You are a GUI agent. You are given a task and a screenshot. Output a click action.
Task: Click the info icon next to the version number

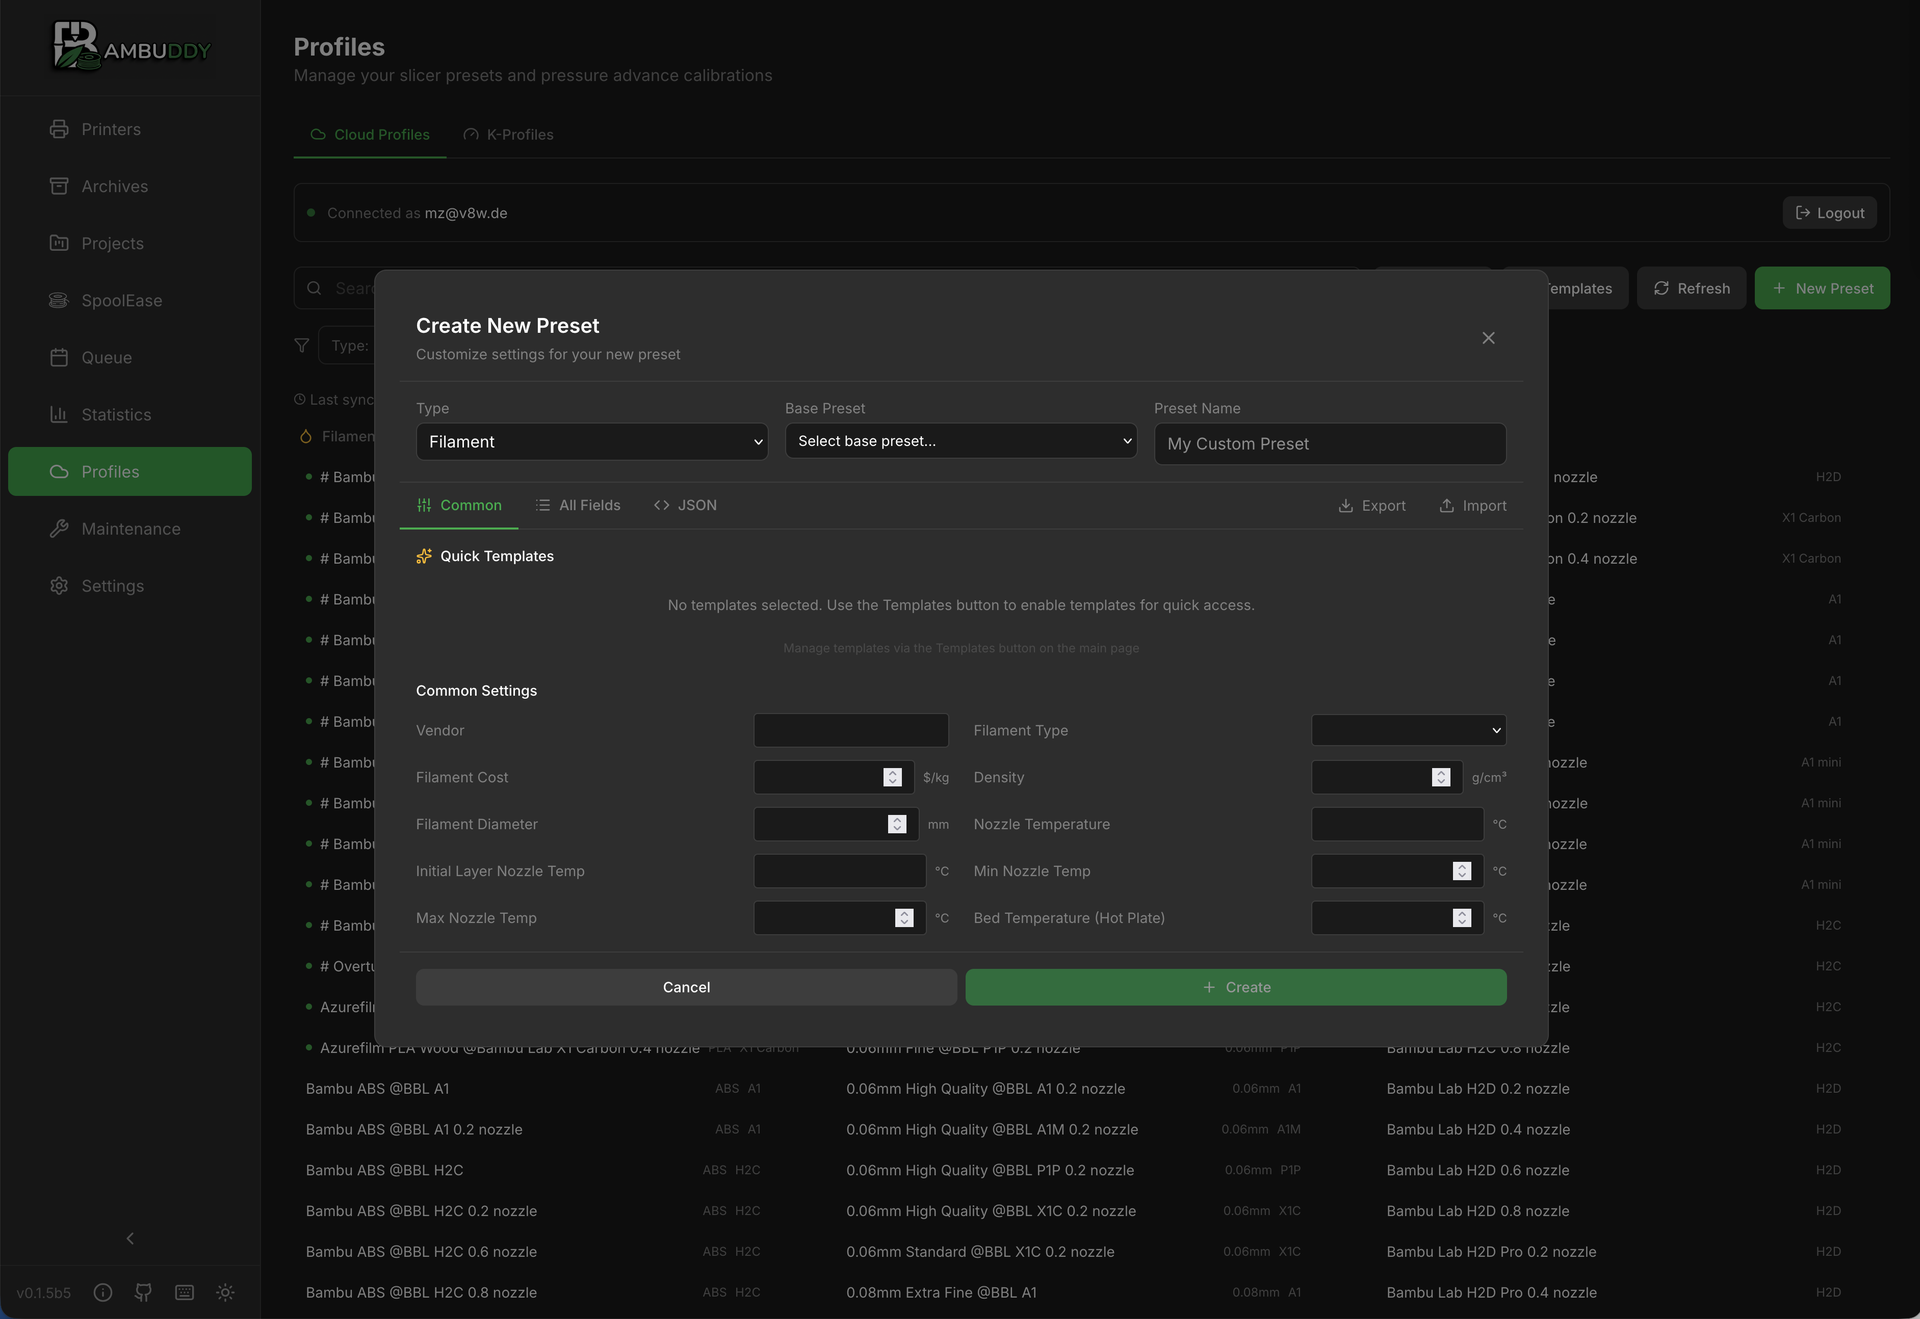click(103, 1292)
